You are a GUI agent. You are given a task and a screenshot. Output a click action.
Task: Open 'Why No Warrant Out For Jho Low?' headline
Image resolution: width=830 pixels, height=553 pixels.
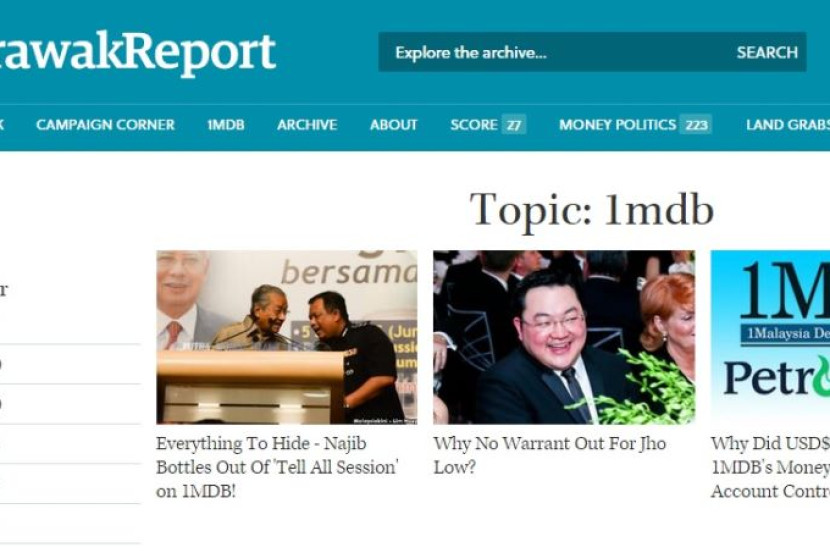point(549,455)
